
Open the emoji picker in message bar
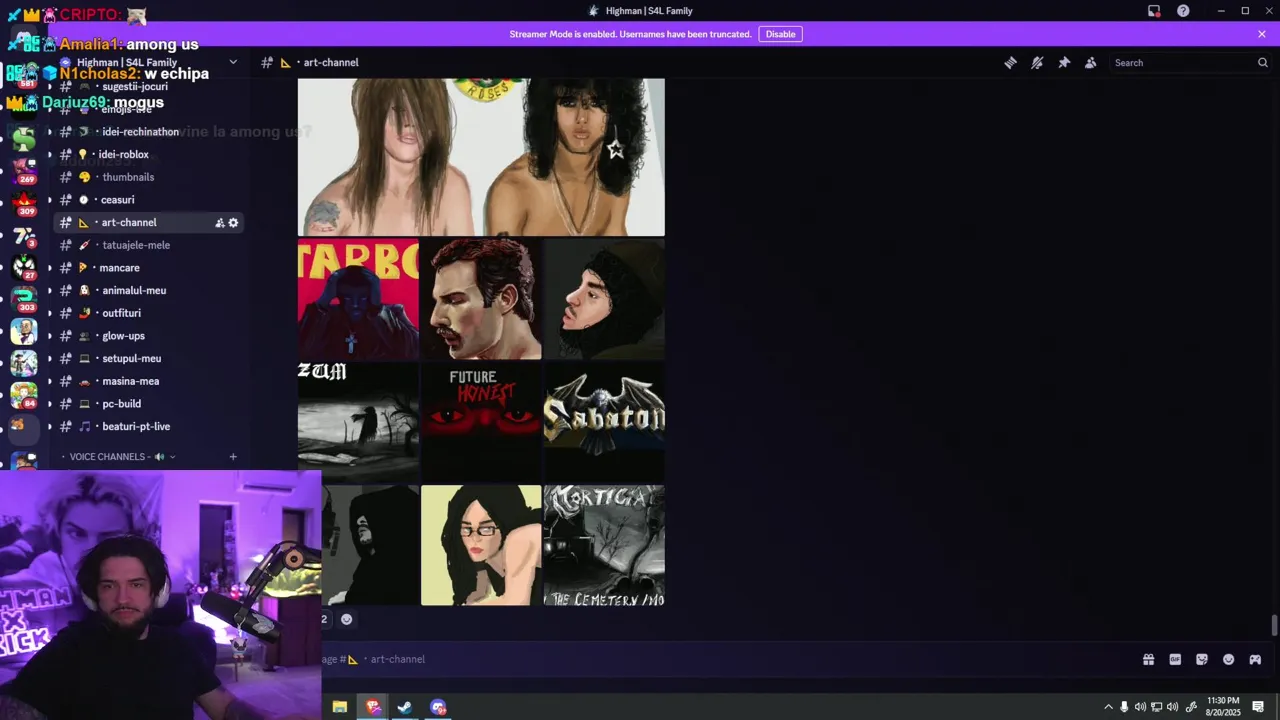(1228, 659)
